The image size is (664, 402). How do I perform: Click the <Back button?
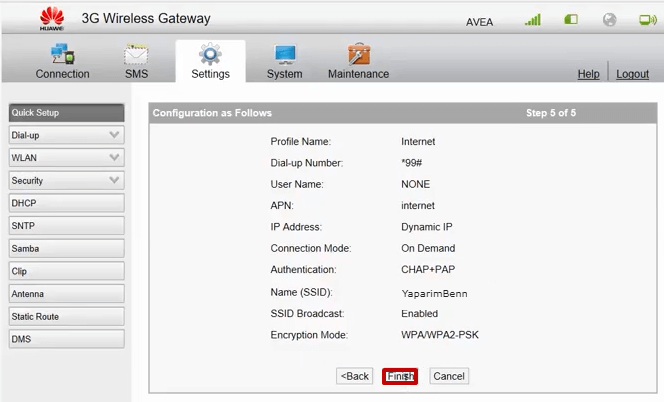pos(354,376)
